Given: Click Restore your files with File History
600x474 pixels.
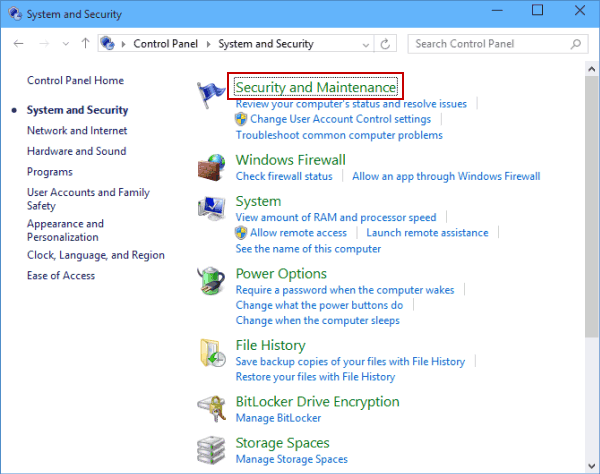Looking at the screenshot, I should pos(315,377).
